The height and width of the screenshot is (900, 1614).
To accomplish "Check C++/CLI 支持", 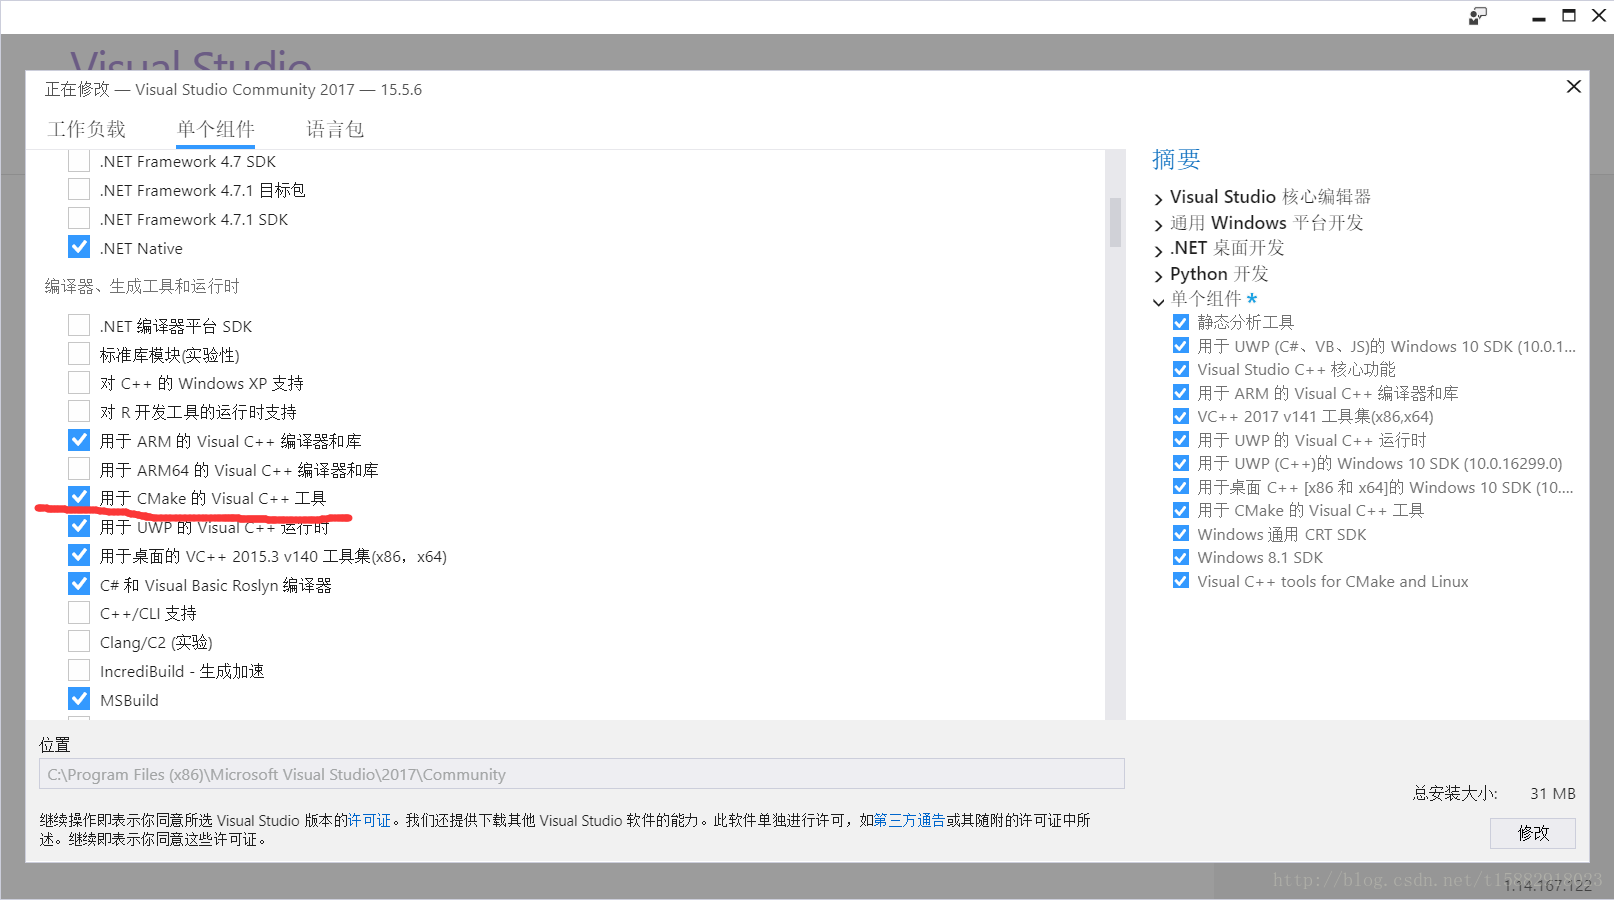I will coord(79,612).
